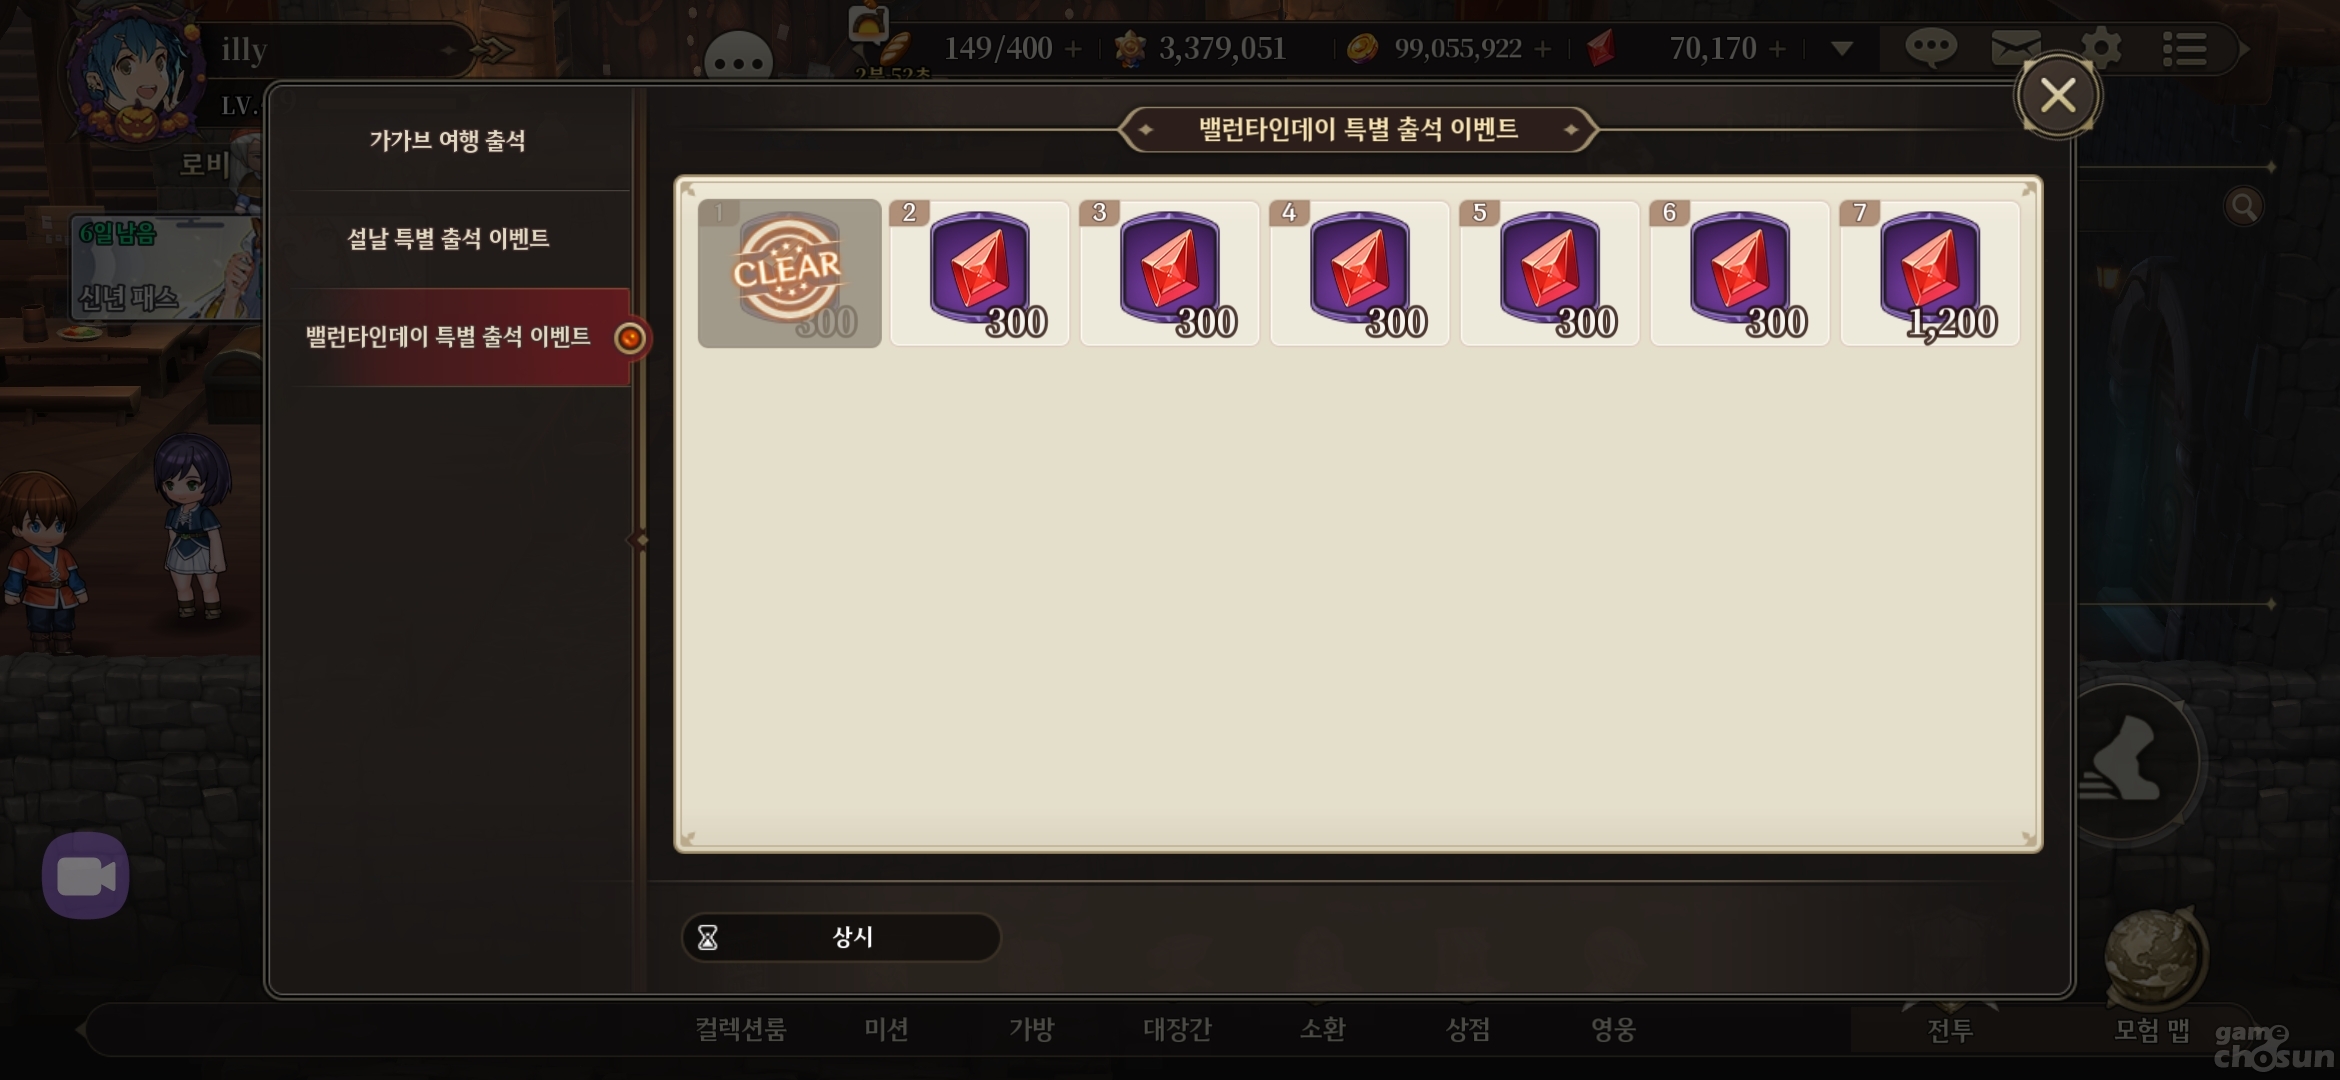Select the 가가브 여행 출석 tab

click(448, 140)
